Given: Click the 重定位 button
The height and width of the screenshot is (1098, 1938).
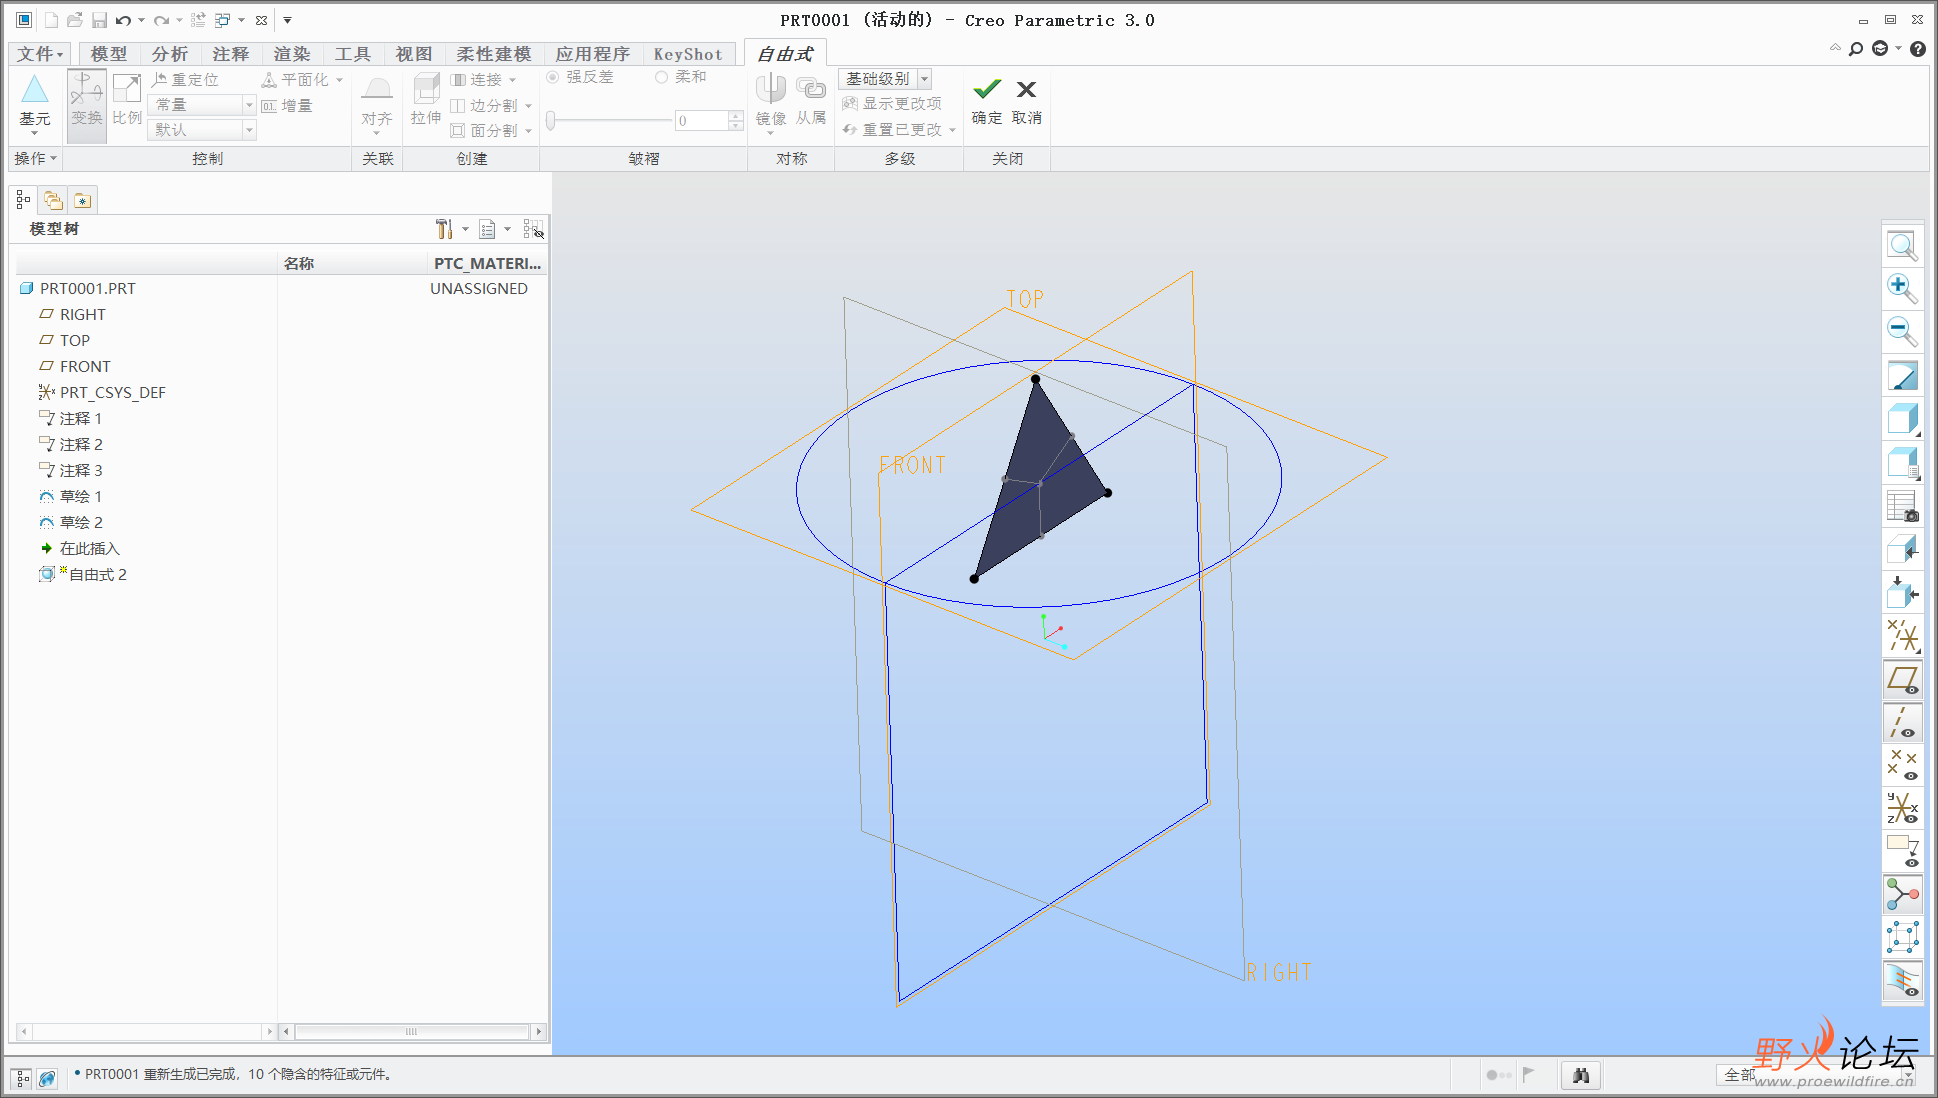Looking at the screenshot, I should (185, 80).
